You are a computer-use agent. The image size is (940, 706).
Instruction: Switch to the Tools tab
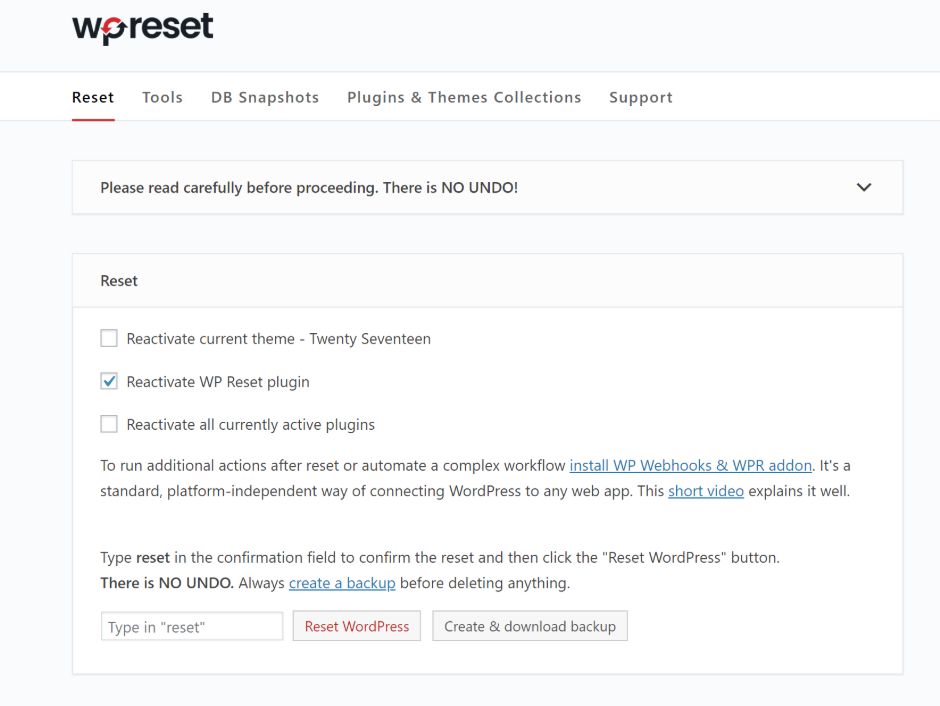[x=162, y=97]
